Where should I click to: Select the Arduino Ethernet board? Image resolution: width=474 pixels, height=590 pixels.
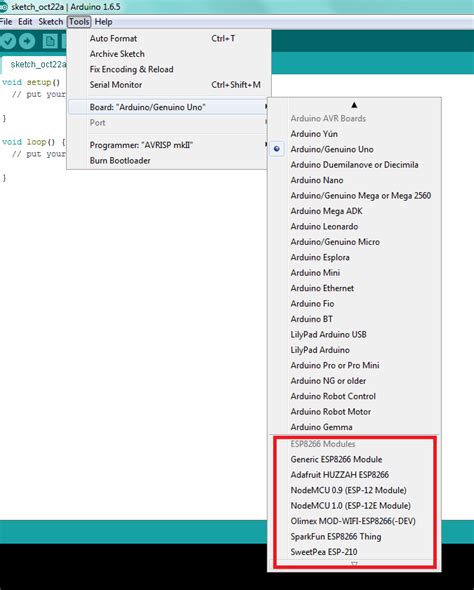pos(355,288)
